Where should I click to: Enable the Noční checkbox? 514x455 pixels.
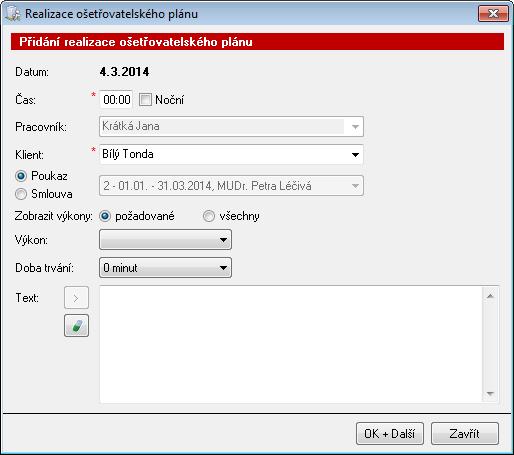pyautogui.click(x=145, y=99)
